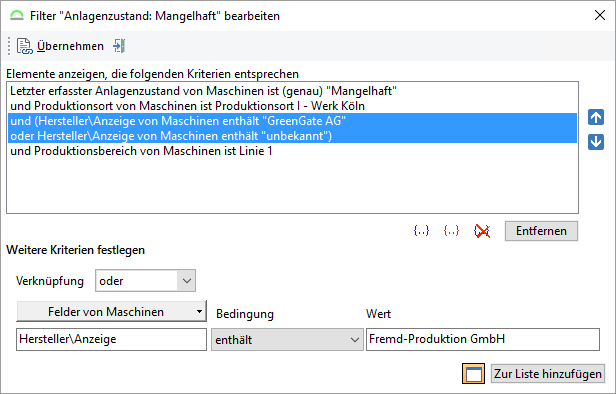
Task: Select 'und Produktionsbereich ... Linie 1' row
Action: (292, 151)
